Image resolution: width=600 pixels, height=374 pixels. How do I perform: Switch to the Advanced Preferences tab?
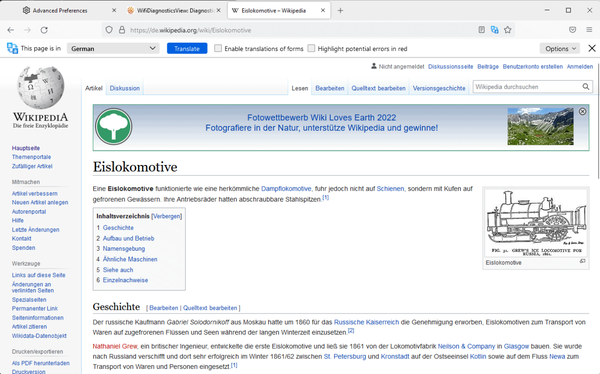(60, 10)
